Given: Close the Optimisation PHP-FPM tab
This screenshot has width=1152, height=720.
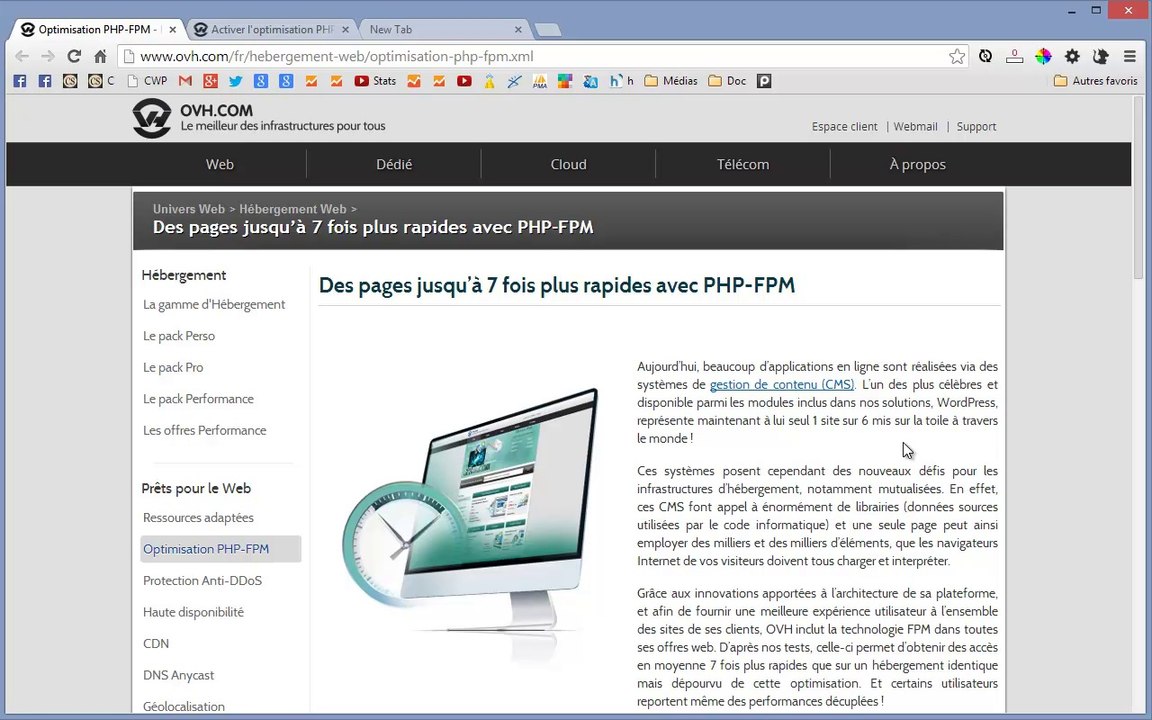Looking at the screenshot, I should 173,30.
